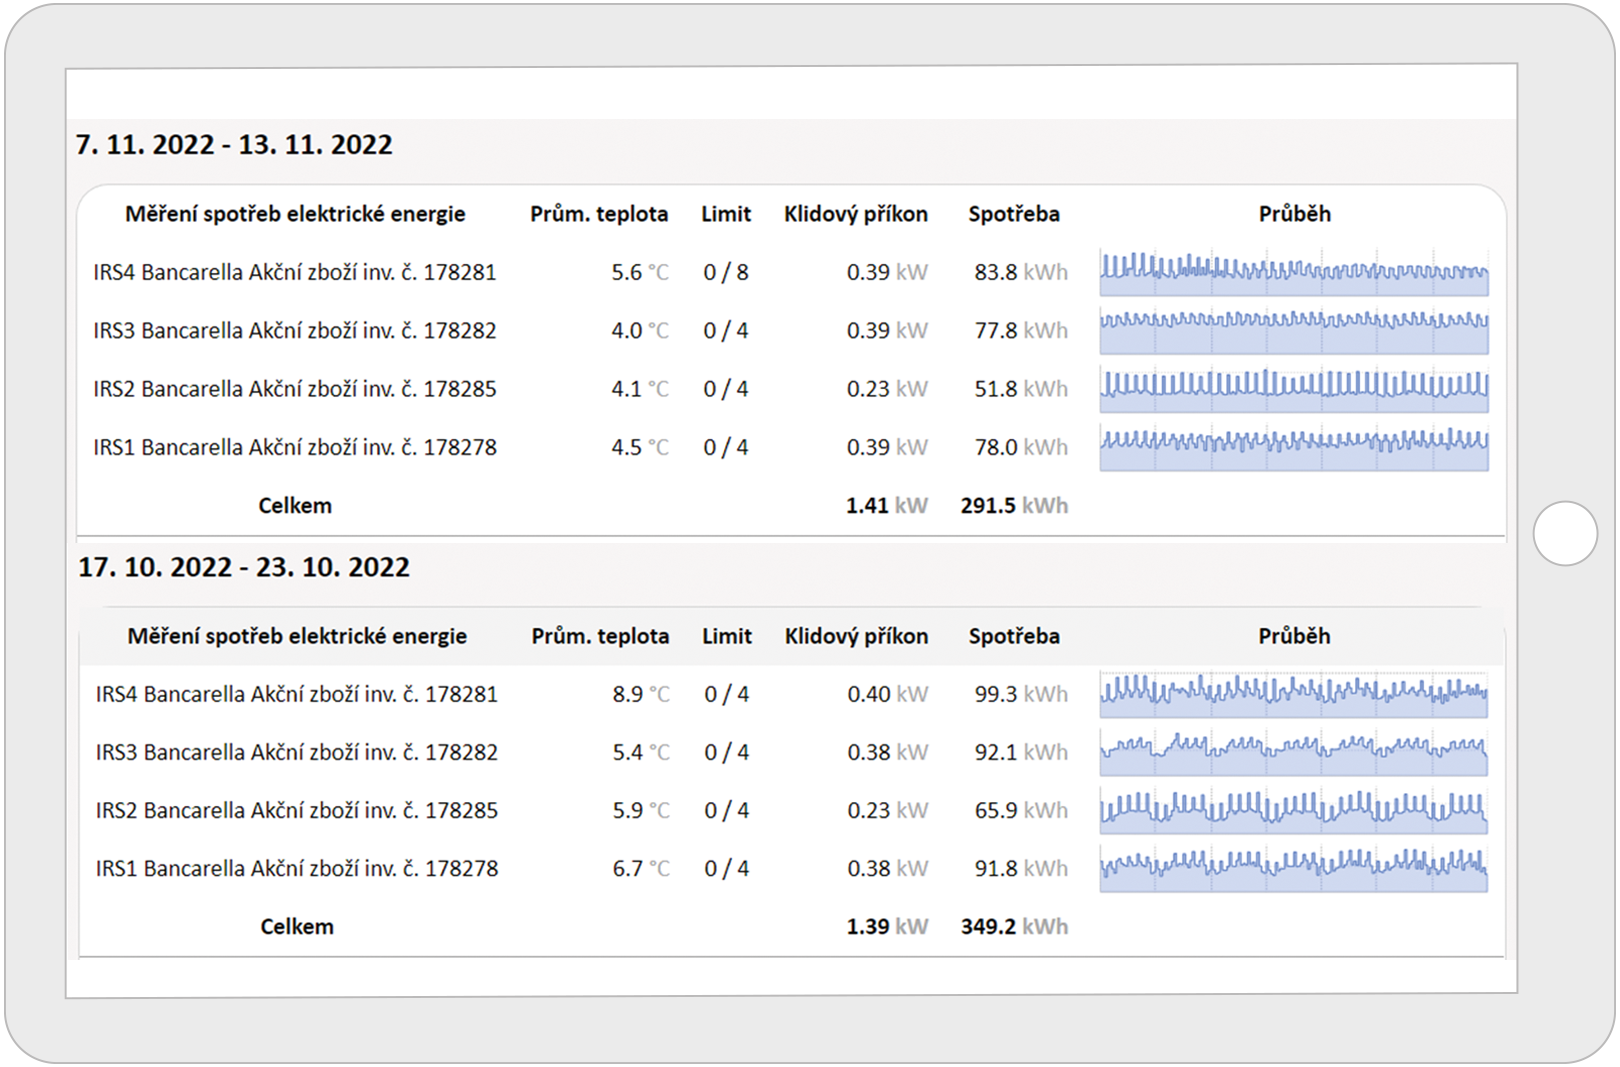Select IRS1 Bancarella row name in the November table
This screenshot has height=1067, width=1620.
(295, 447)
